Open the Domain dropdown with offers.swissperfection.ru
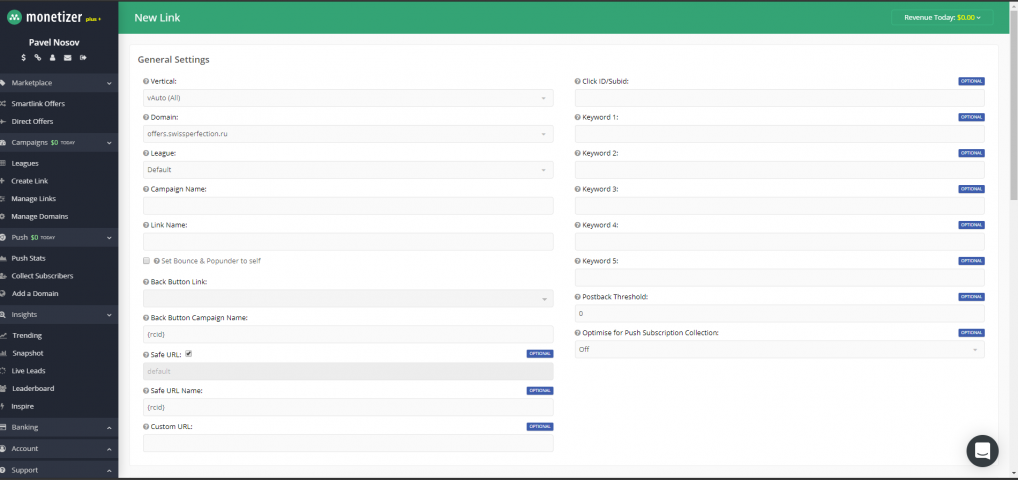Screen dimensions: 1018x480 coord(347,134)
